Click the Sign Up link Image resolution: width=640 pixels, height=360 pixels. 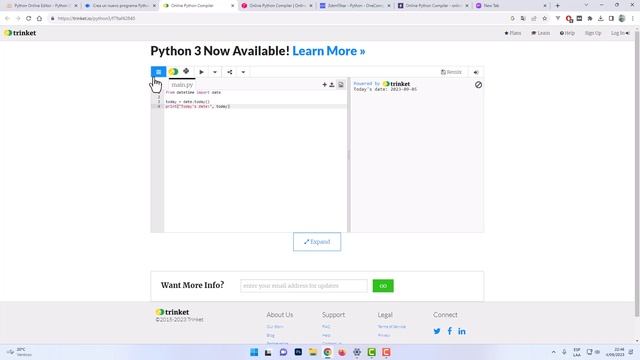(x=593, y=33)
